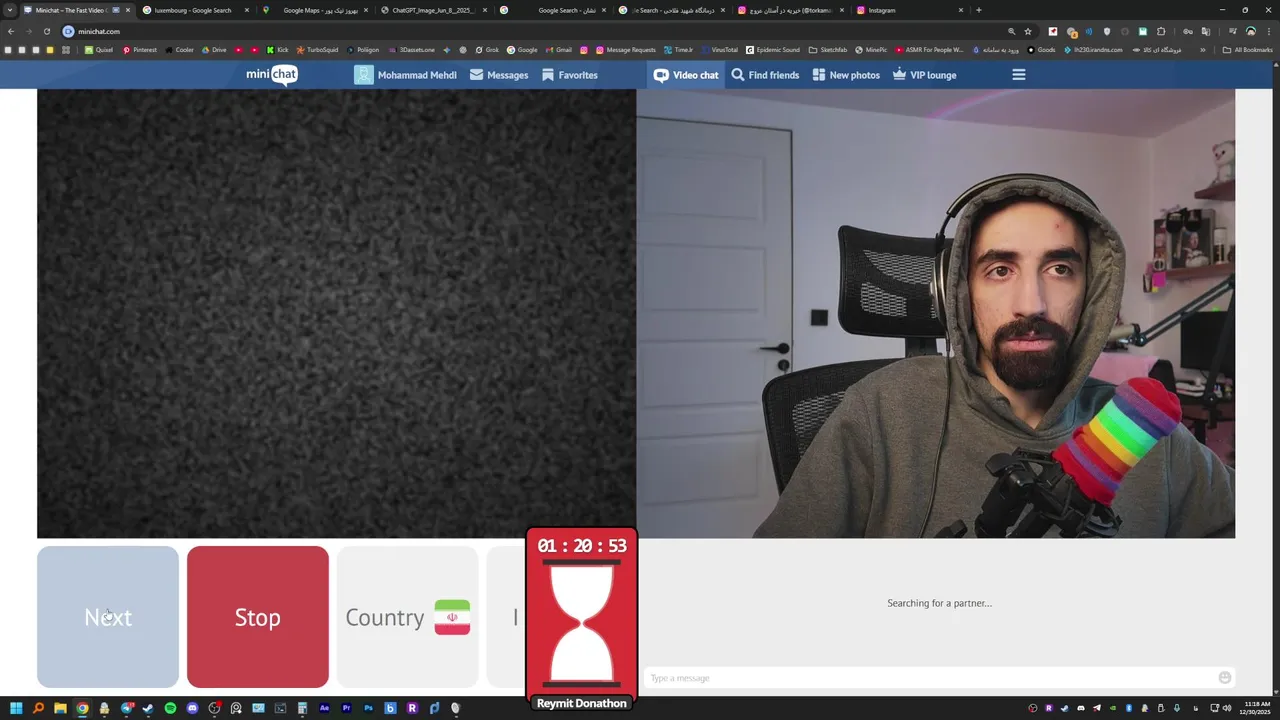Image resolution: width=1280 pixels, height=720 pixels.
Task: Open Photoshop from taskbar
Action: tap(368, 709)
